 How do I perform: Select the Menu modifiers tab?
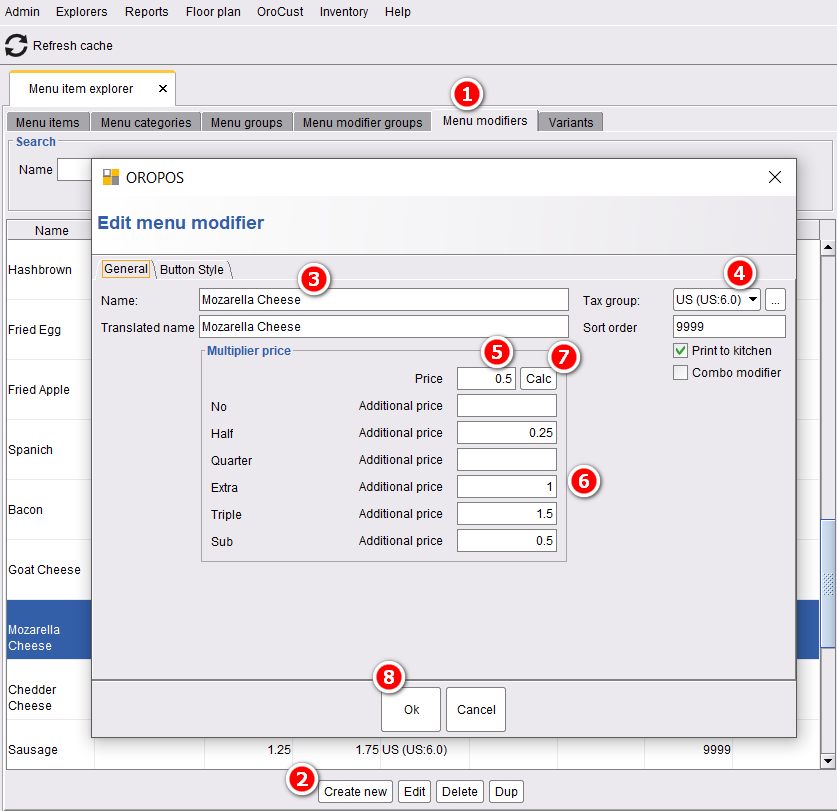point(485,121)
